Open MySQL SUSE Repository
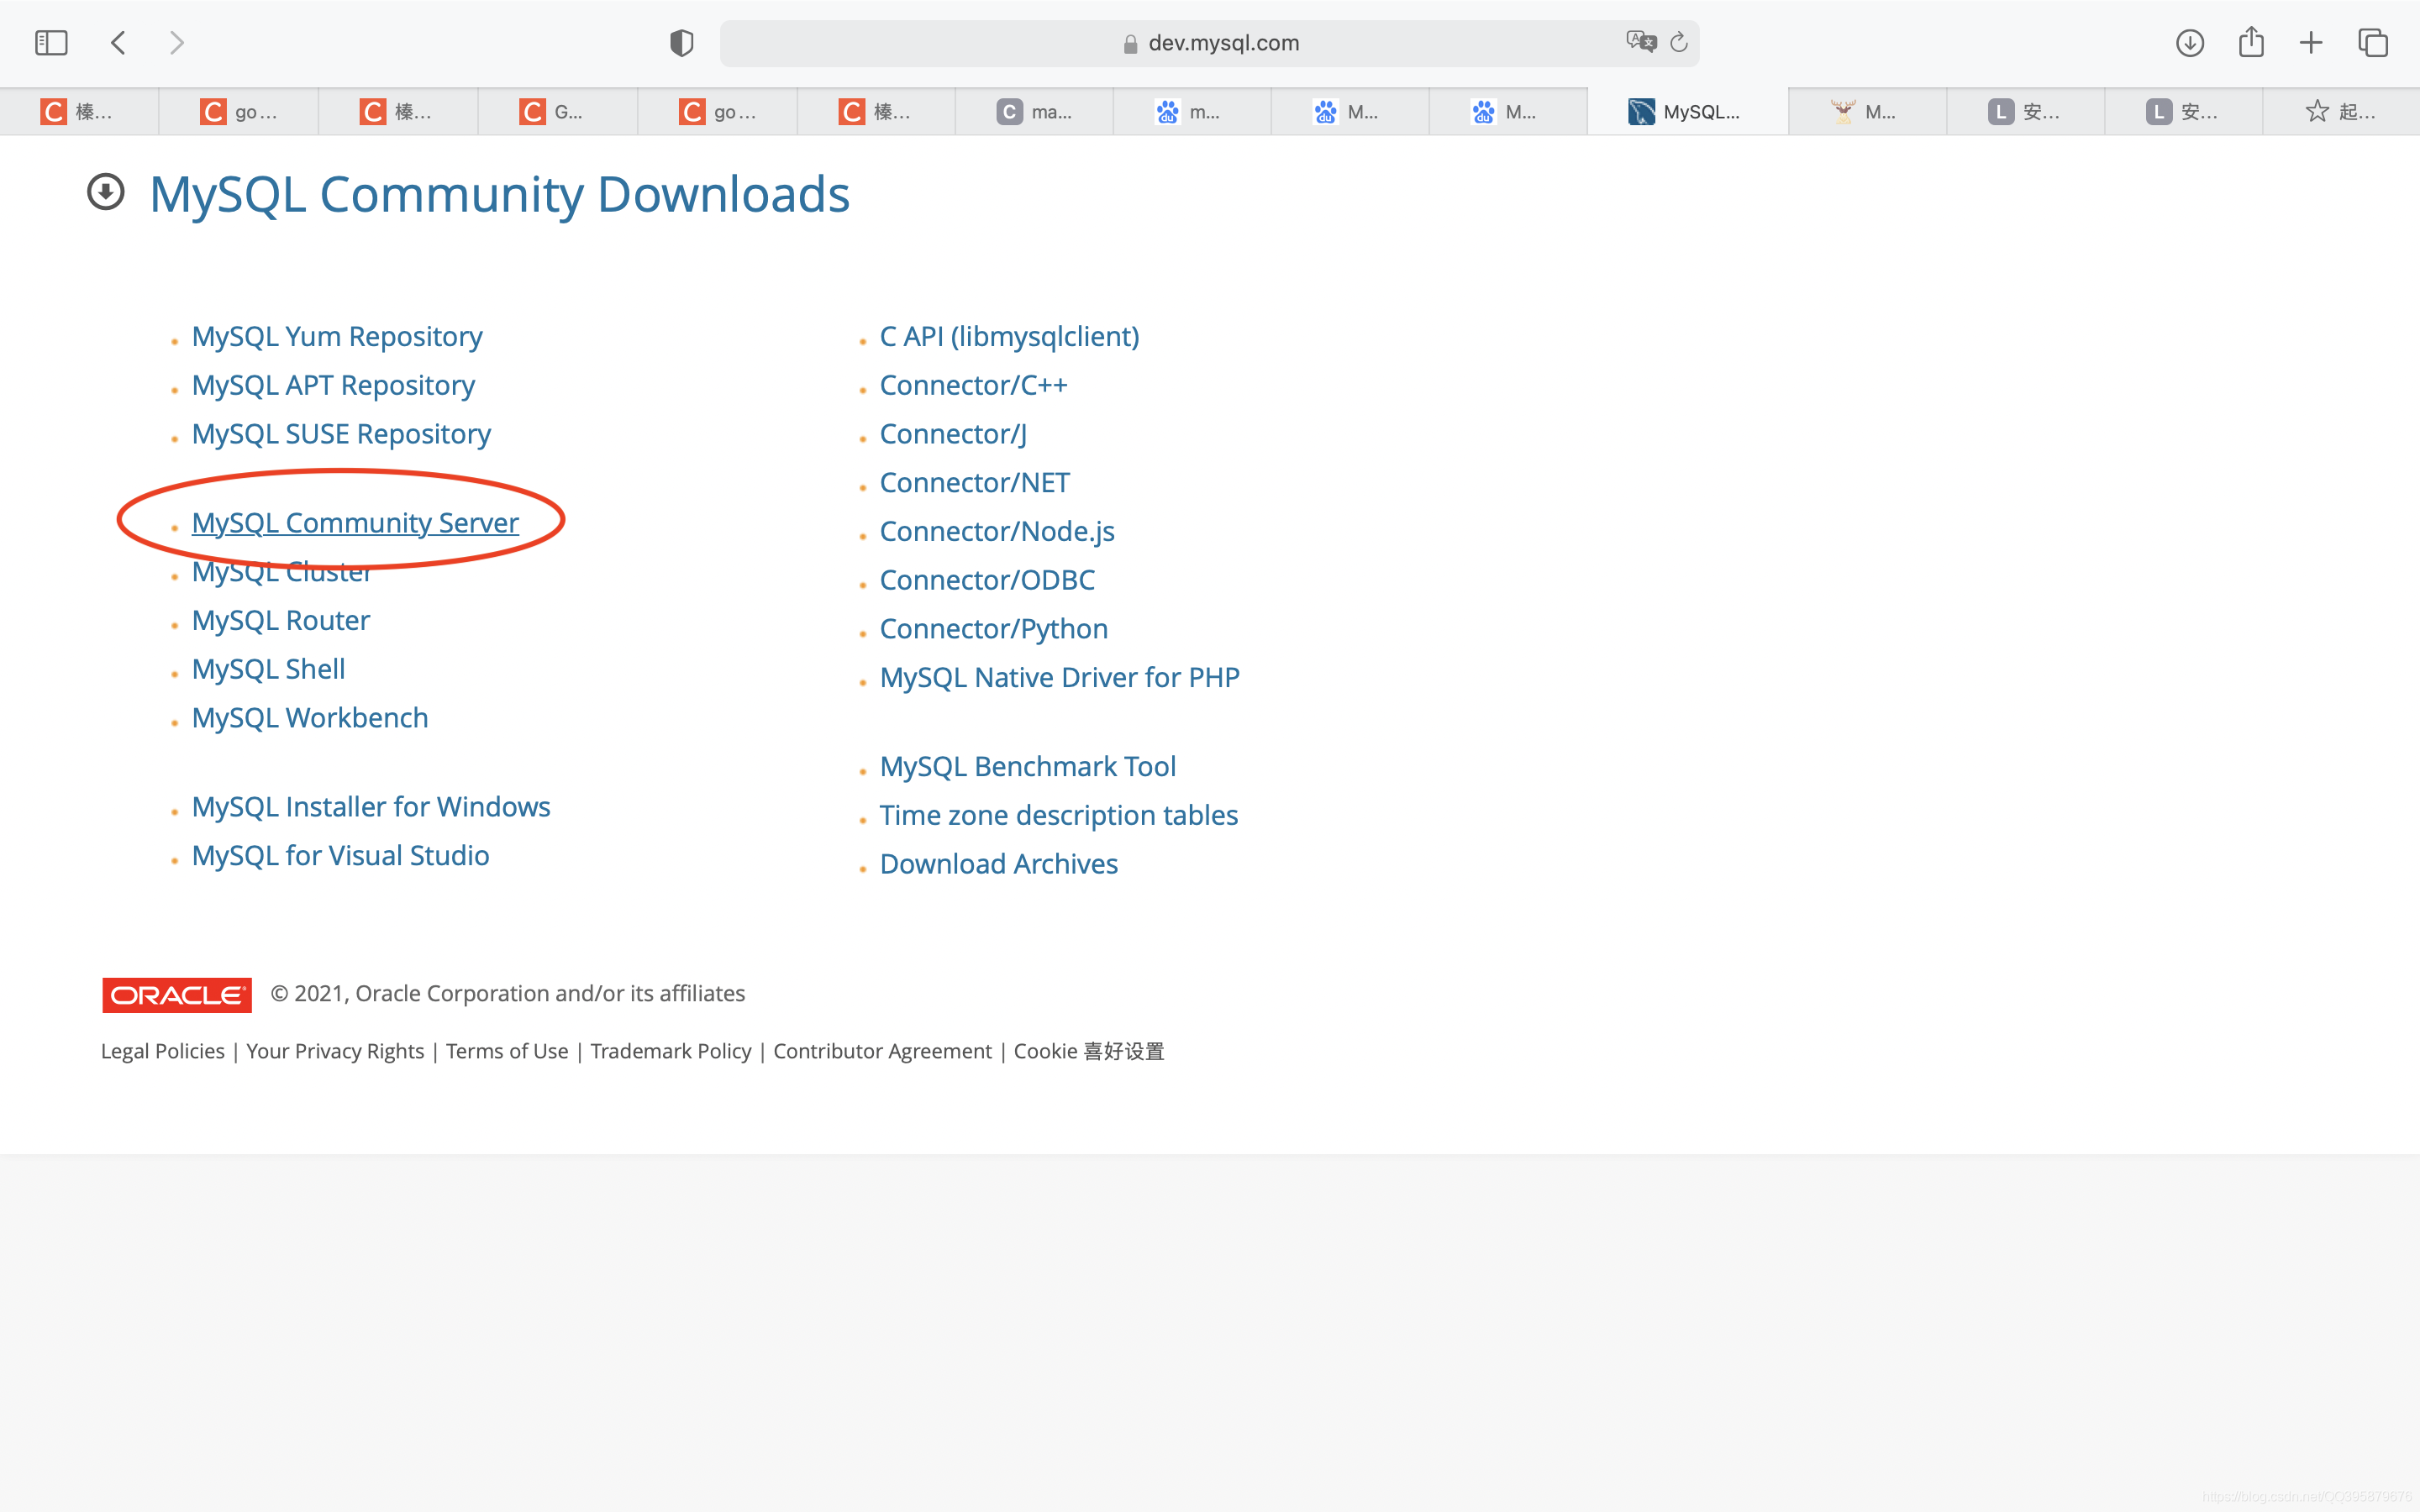2420x1512 pixels. coord(341,434)
